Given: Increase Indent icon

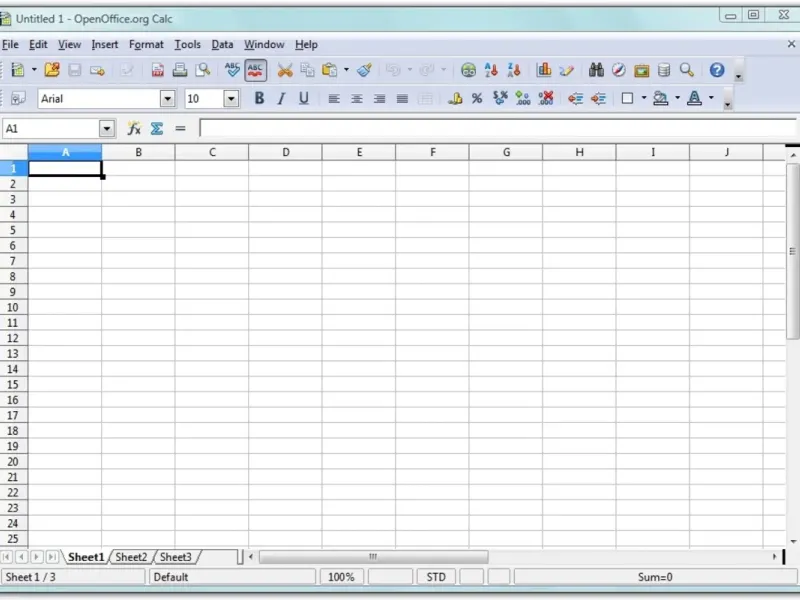Looking at the screenshot, I should [598, 98].
